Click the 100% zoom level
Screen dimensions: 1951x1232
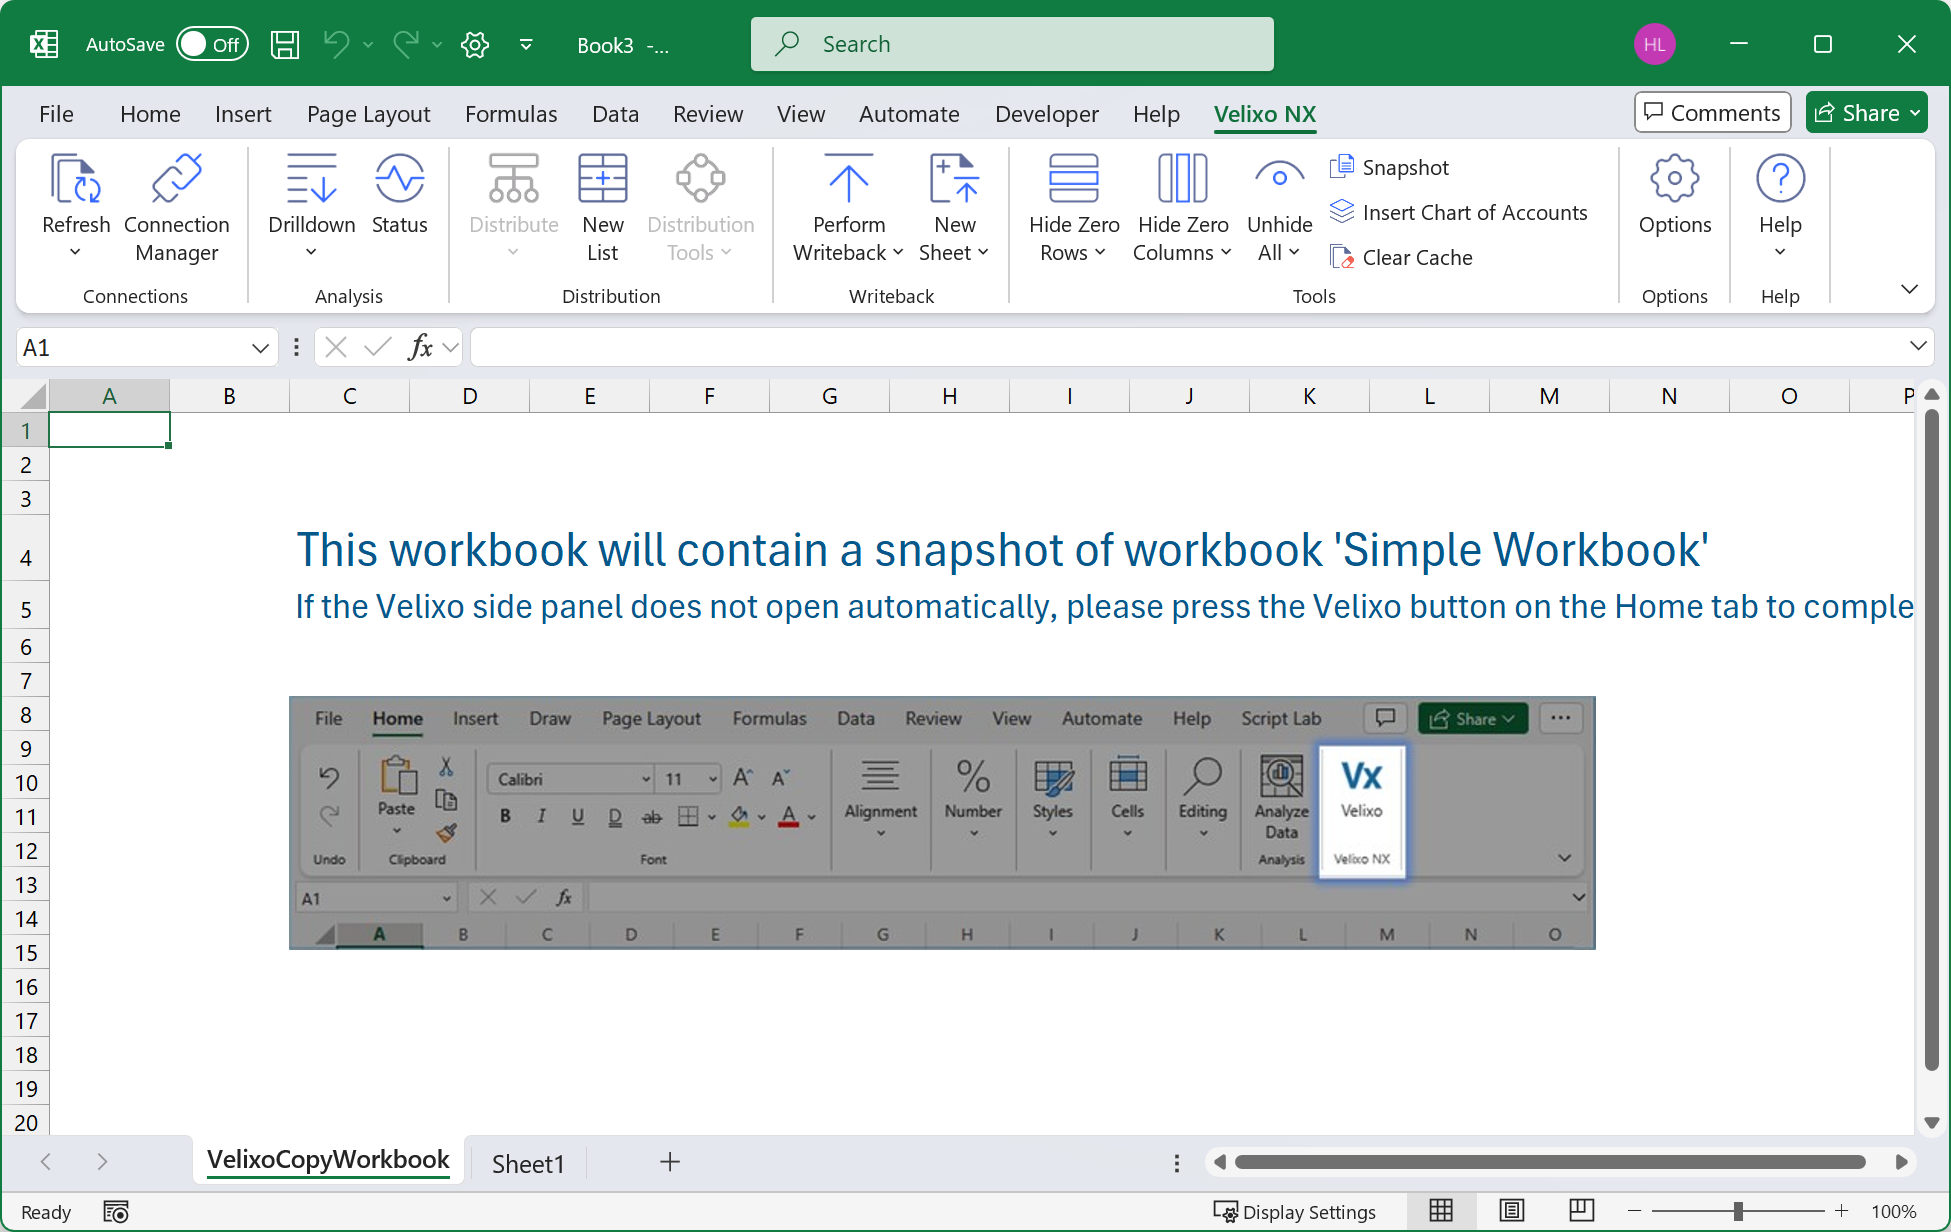[1893, 1212]
